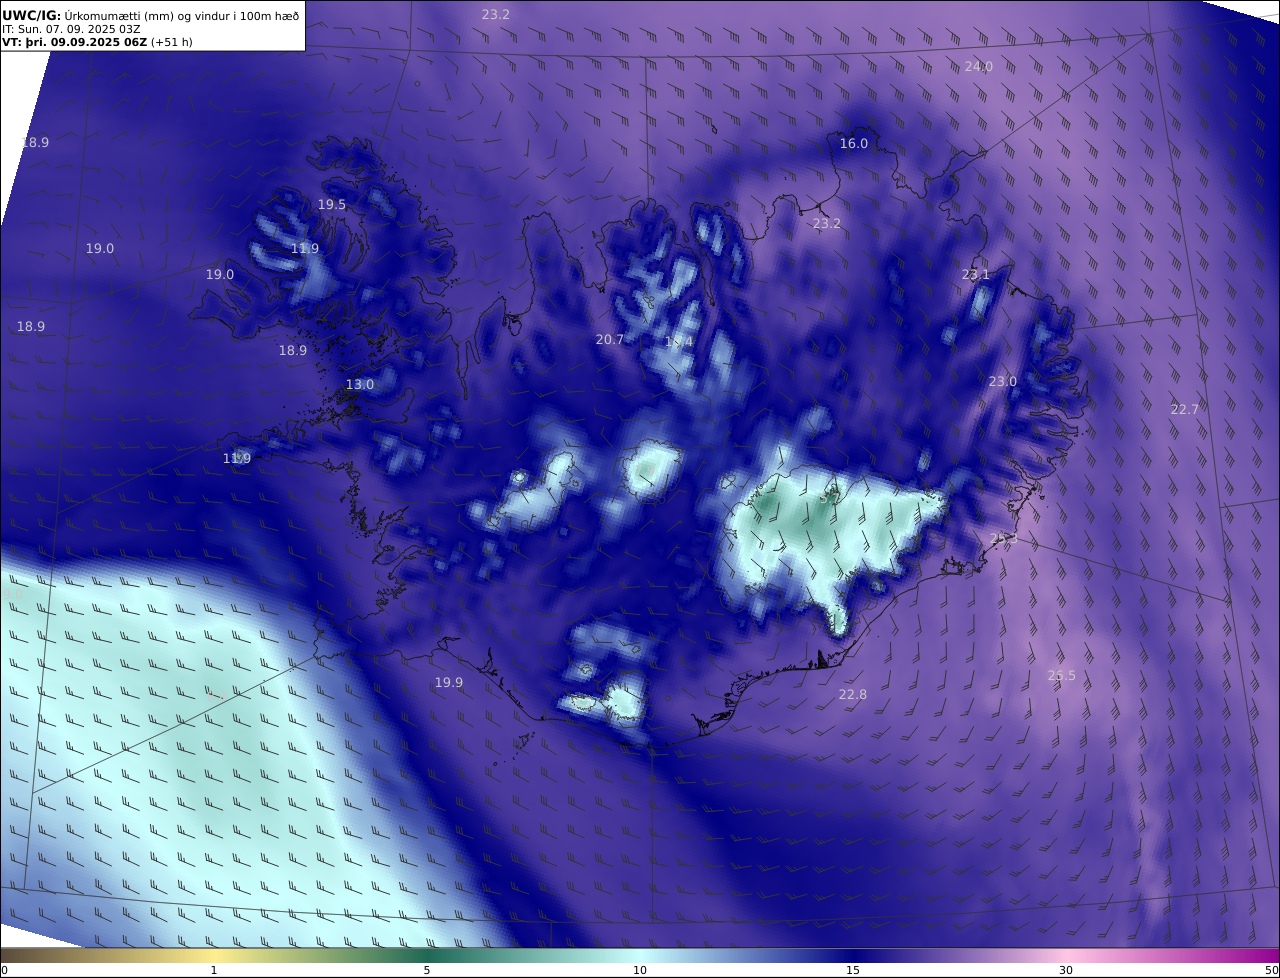Click the text 'Úrkomumætti (mm) og vindur í 100m hæð'
The width and height of the screenshot is (1280, 978).
point(181,15)
